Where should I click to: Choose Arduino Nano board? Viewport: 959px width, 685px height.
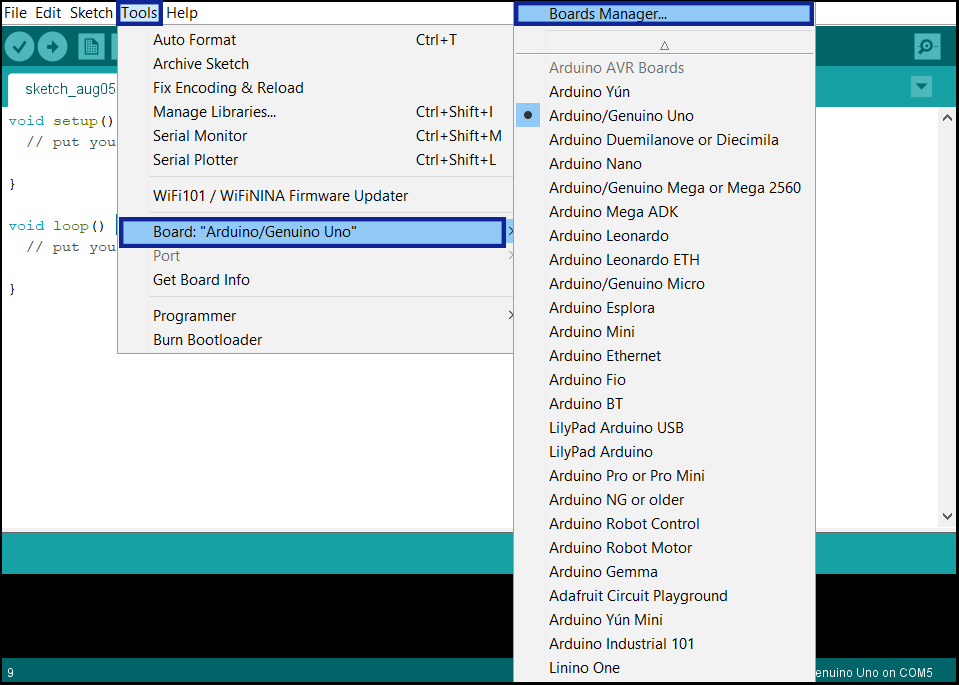[x=595, y=164]
